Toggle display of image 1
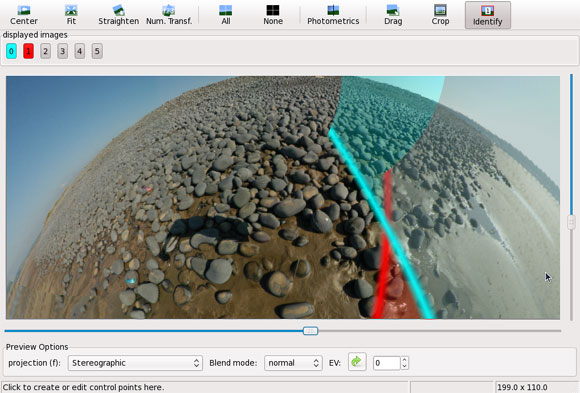Screen dimensions: 580x393 click(28, 51)
